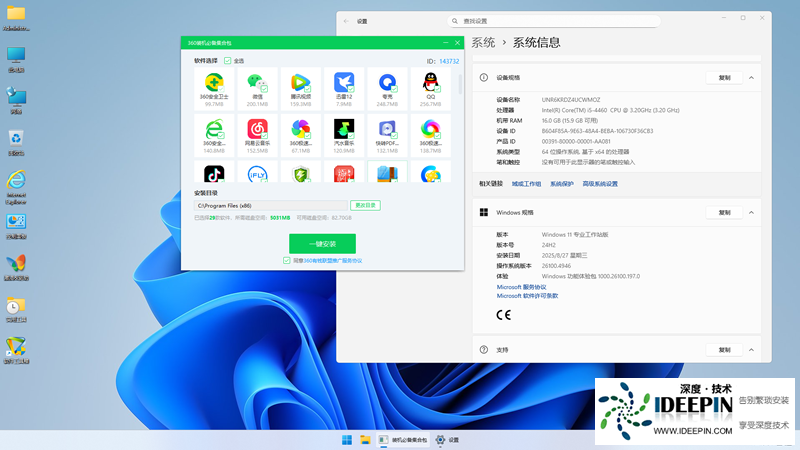Copy device specs with 复制 button
Image resolution: width=800 pixels, height=450 pixels.
724,78
